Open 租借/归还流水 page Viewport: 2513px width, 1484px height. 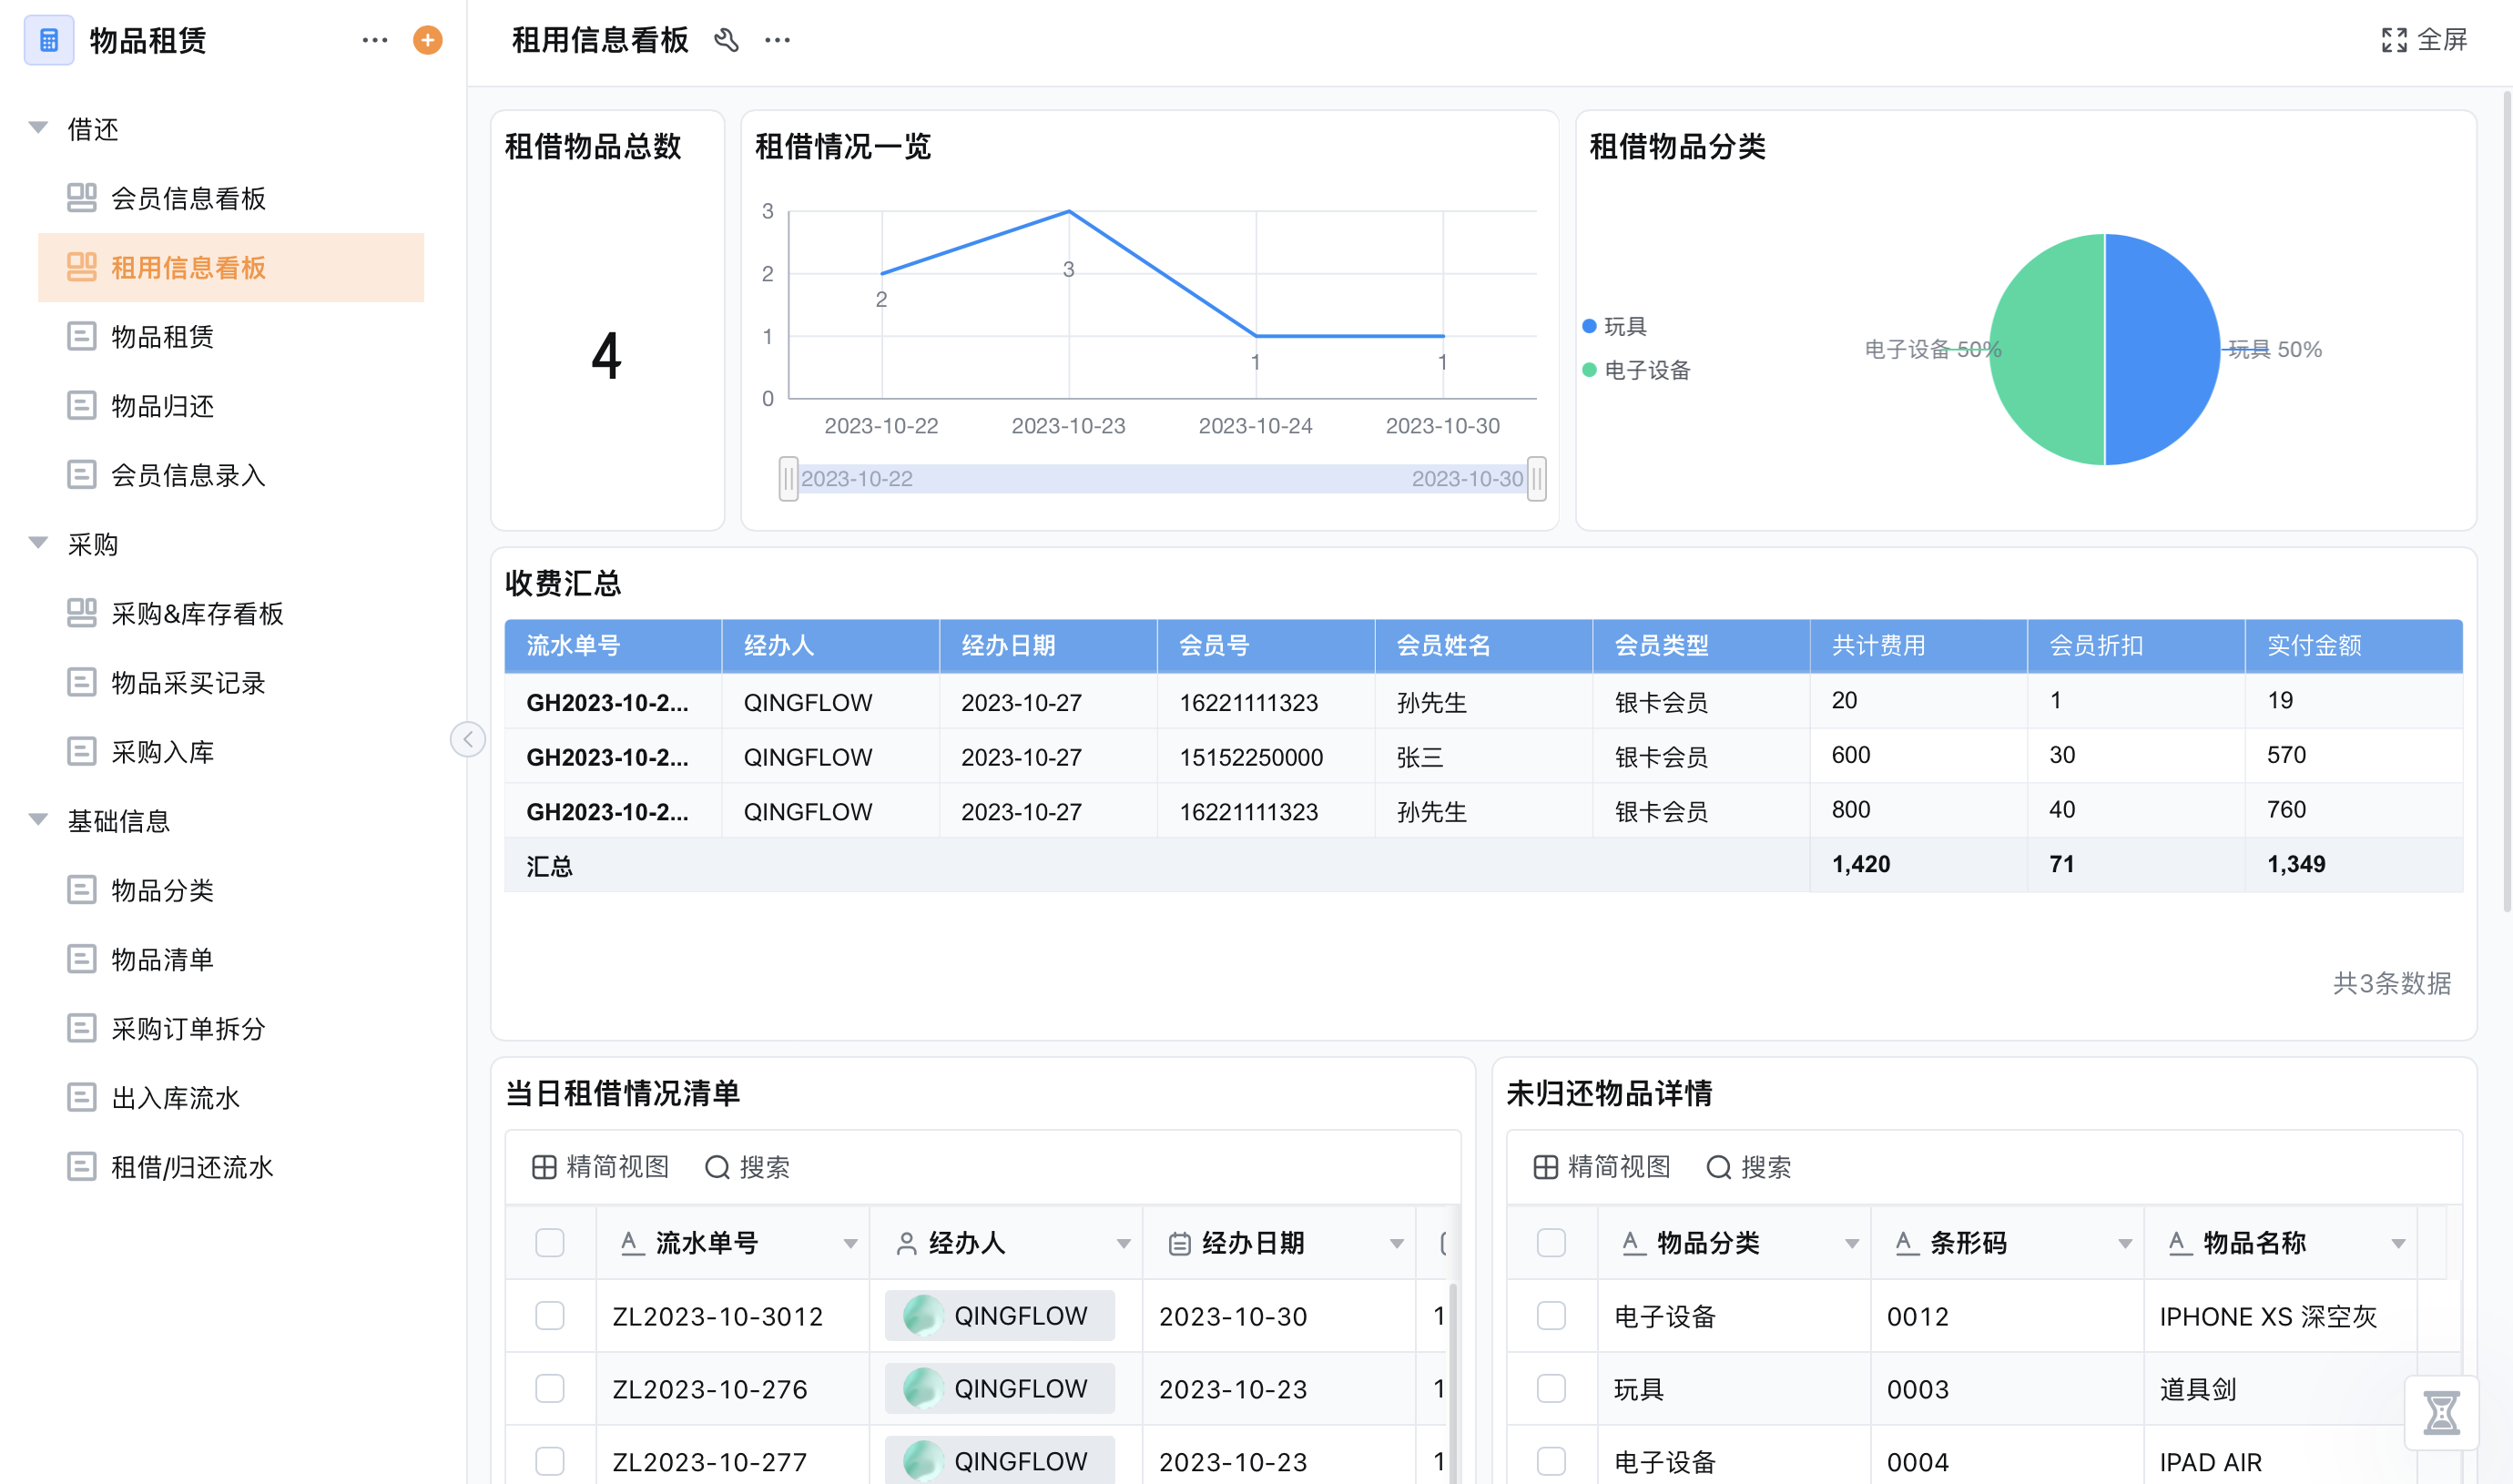click(x=231, y=1166)
